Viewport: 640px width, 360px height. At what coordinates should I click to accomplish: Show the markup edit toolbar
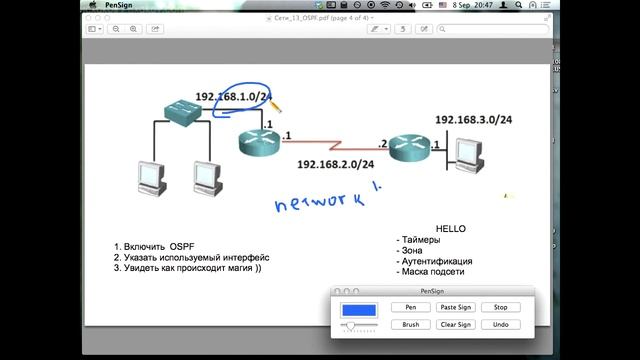pos(424,29)
